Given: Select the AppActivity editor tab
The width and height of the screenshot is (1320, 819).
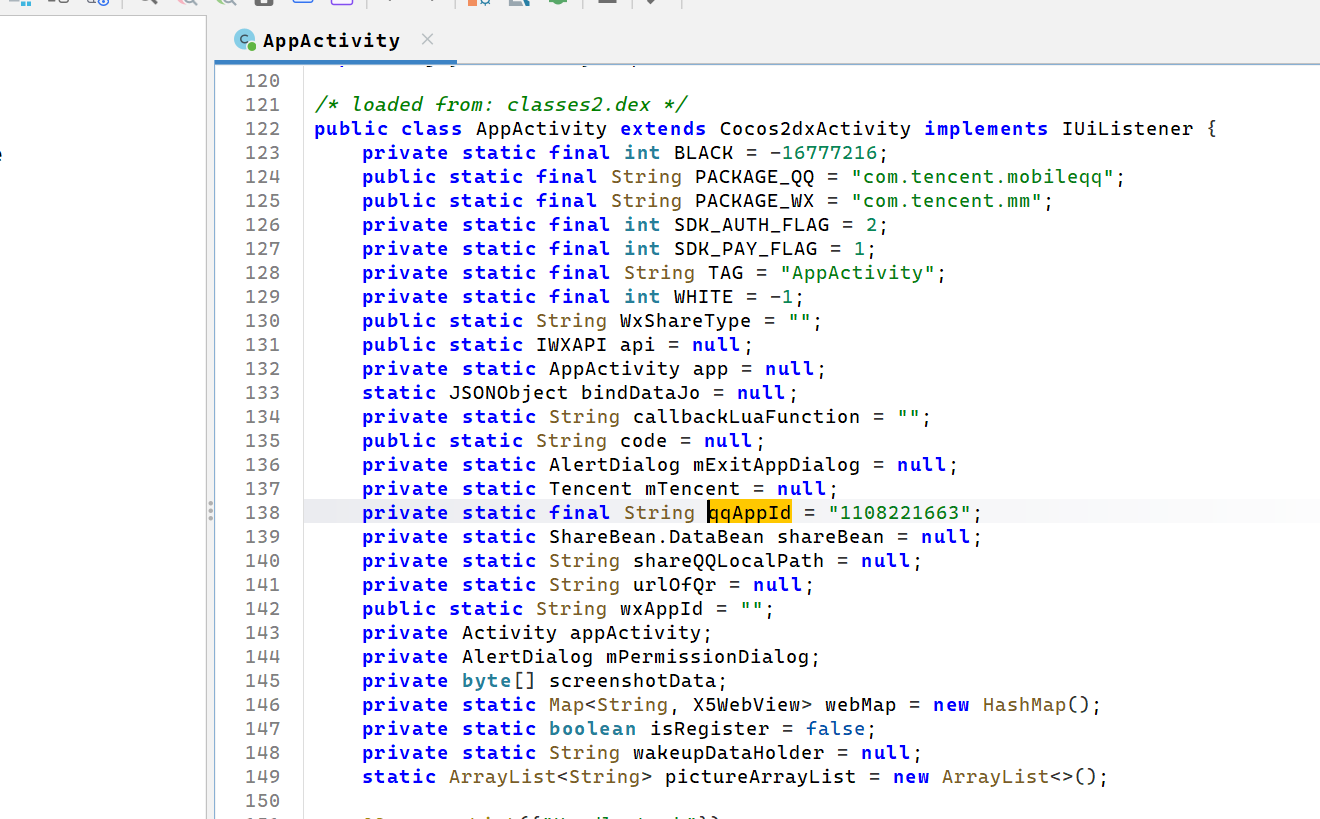Looking at the screenshot, I should [336, 41].
